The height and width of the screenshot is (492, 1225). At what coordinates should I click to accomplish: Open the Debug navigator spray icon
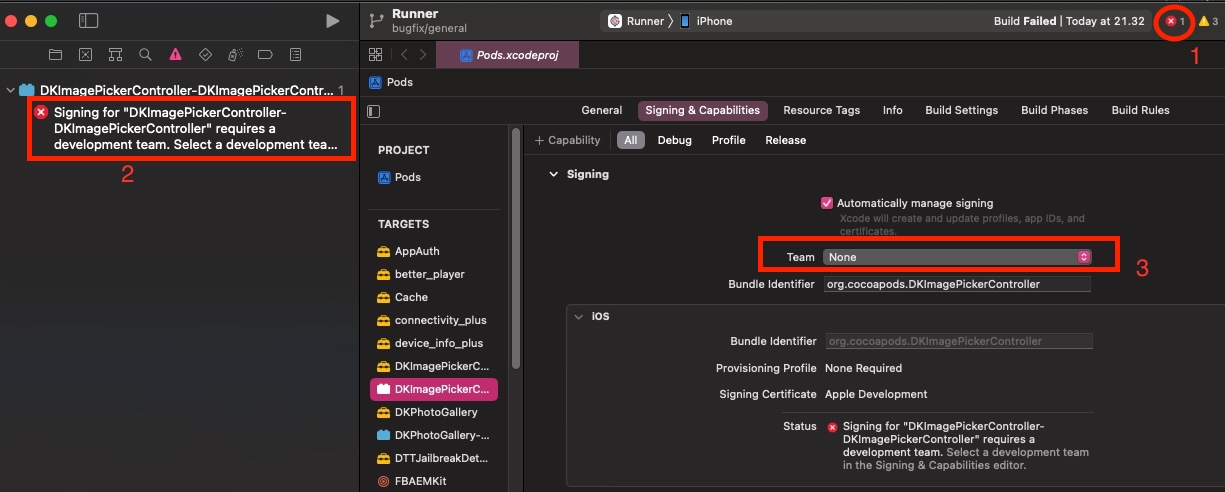pos(235,54)
